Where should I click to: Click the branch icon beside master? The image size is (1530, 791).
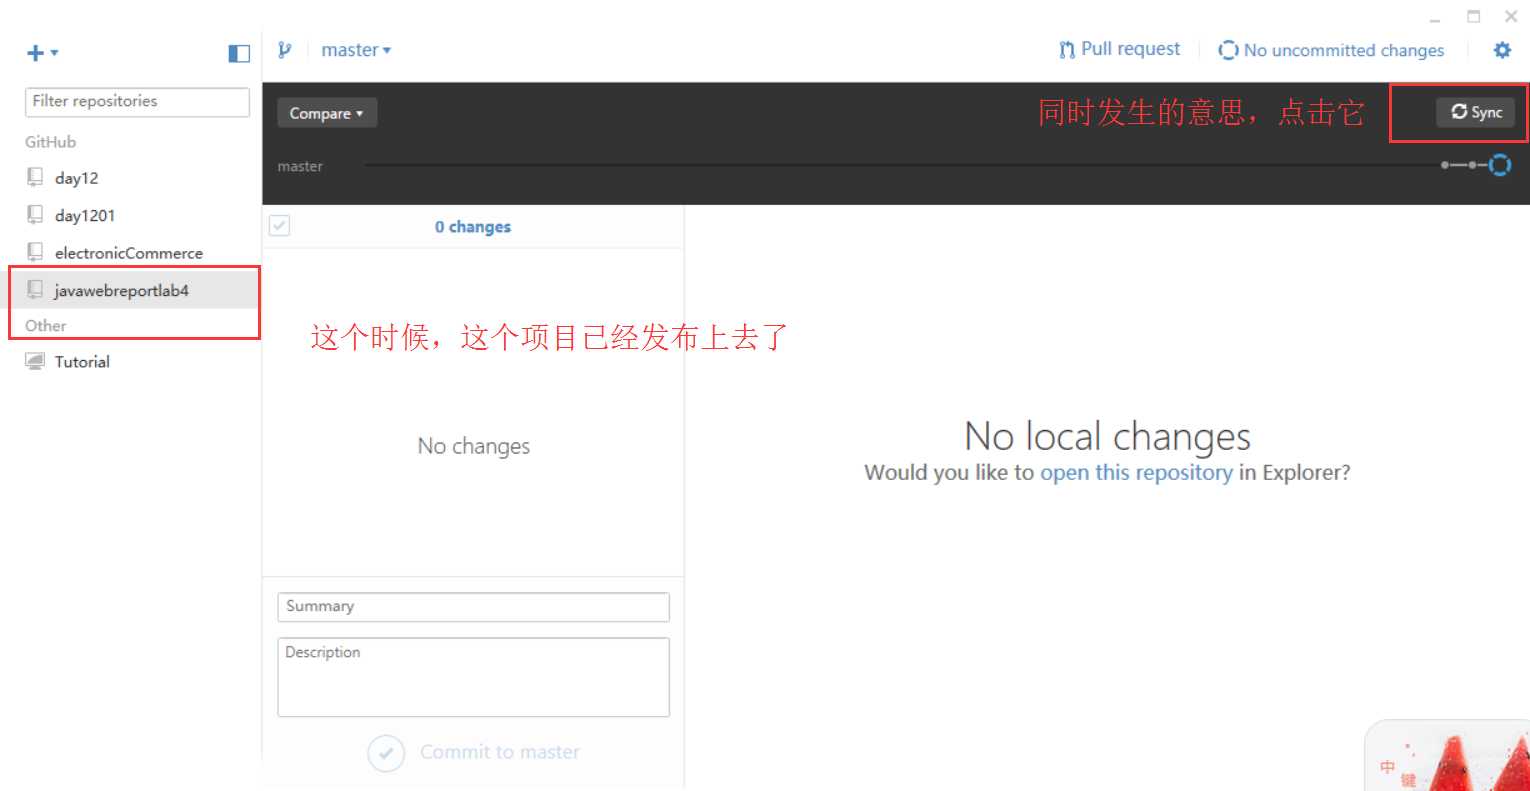coord(285,50)
